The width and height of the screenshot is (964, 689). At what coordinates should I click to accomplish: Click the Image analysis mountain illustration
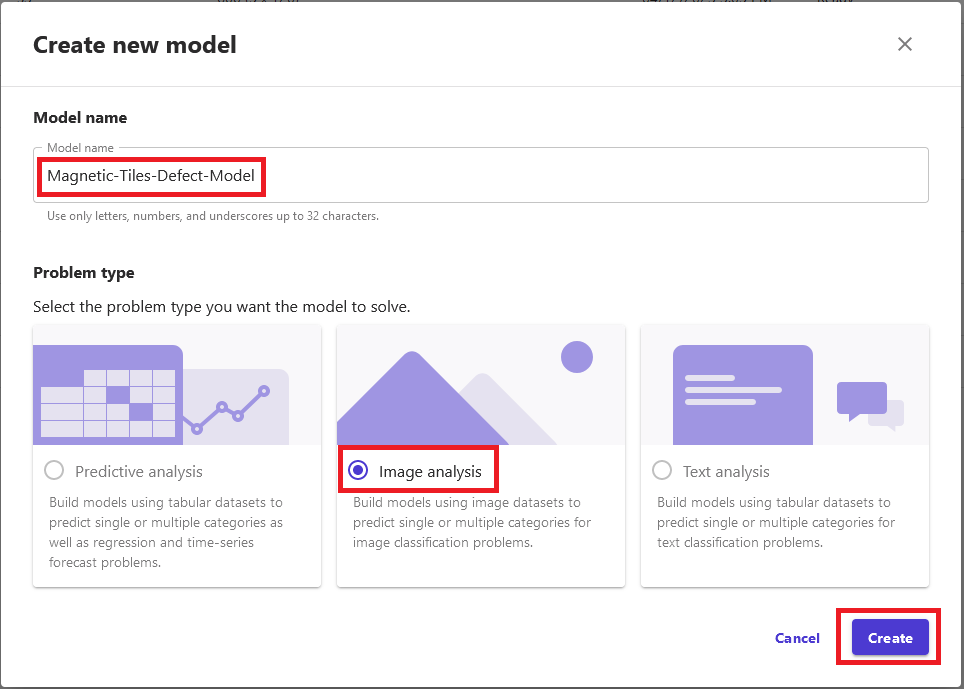coord(481,385)
